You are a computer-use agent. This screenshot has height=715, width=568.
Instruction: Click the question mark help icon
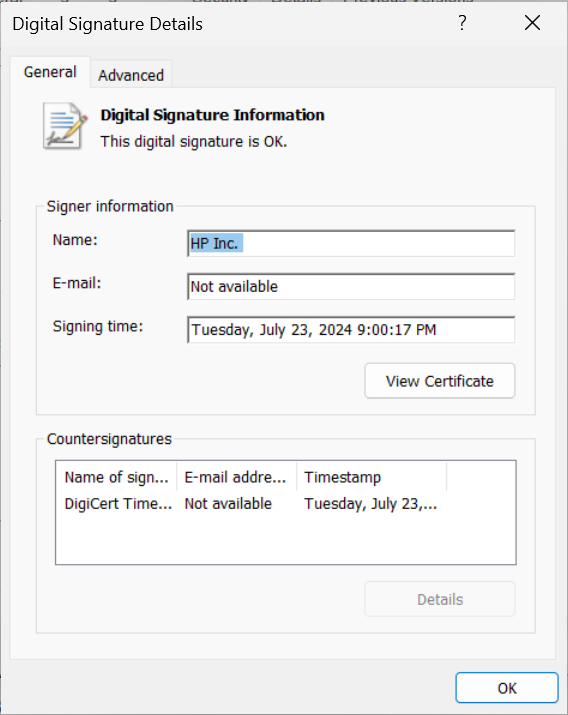(462, 23)
